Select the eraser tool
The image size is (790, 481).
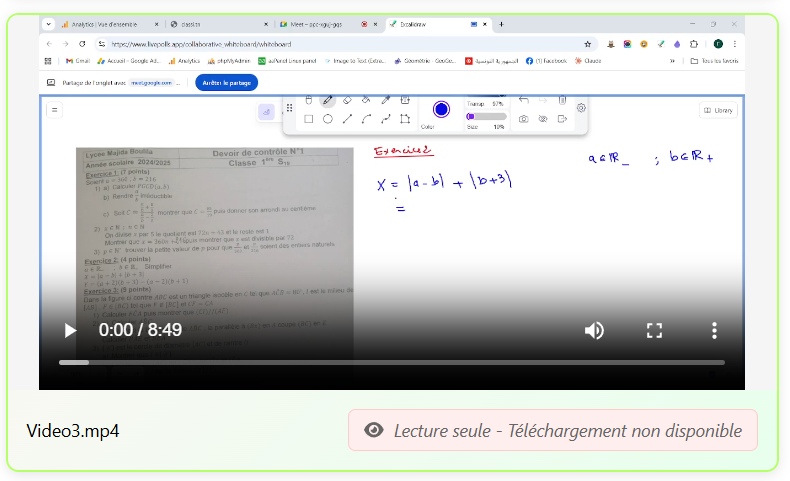[x=347, y=100]
